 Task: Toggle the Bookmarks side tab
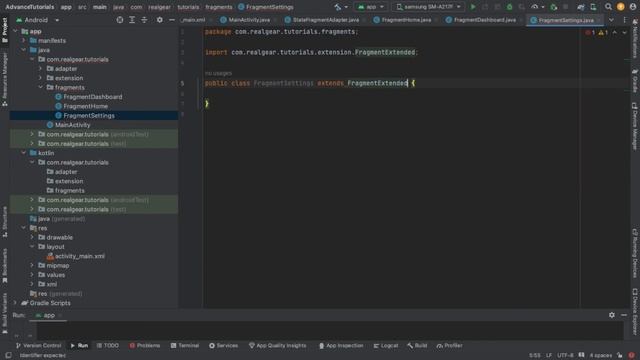[x=4, y=266]
